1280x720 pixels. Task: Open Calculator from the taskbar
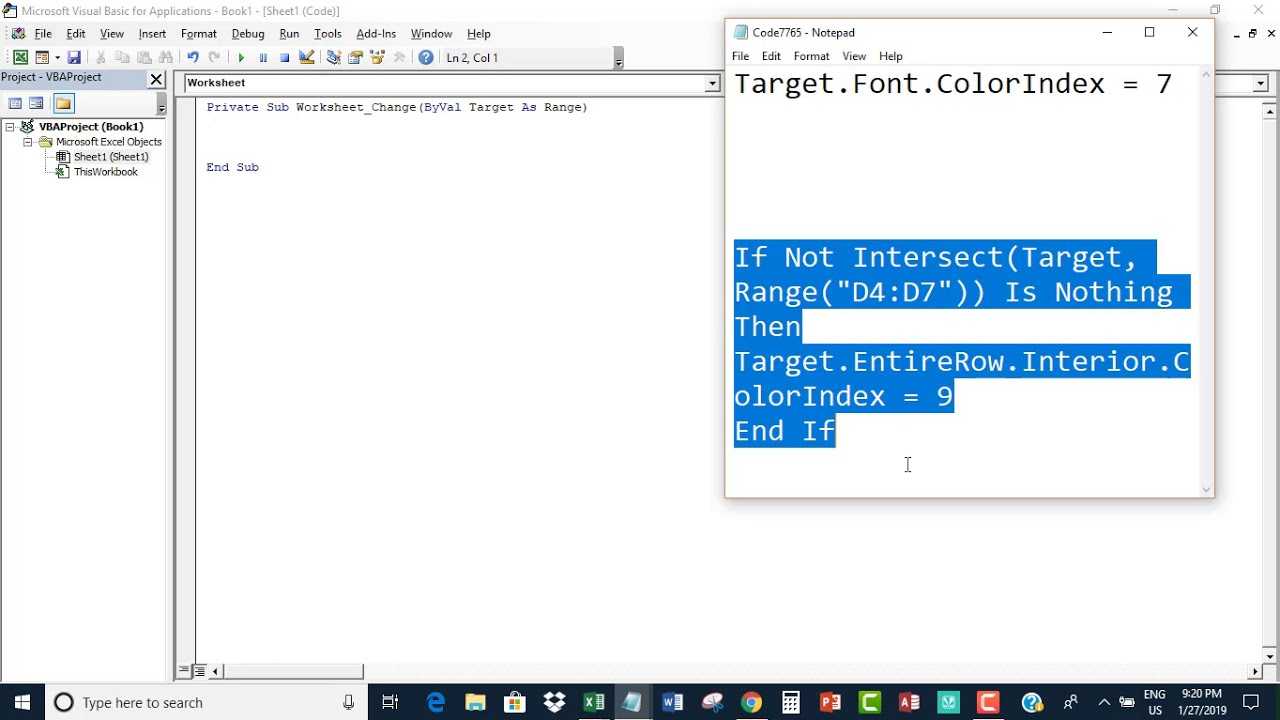[x=790, y=702]
